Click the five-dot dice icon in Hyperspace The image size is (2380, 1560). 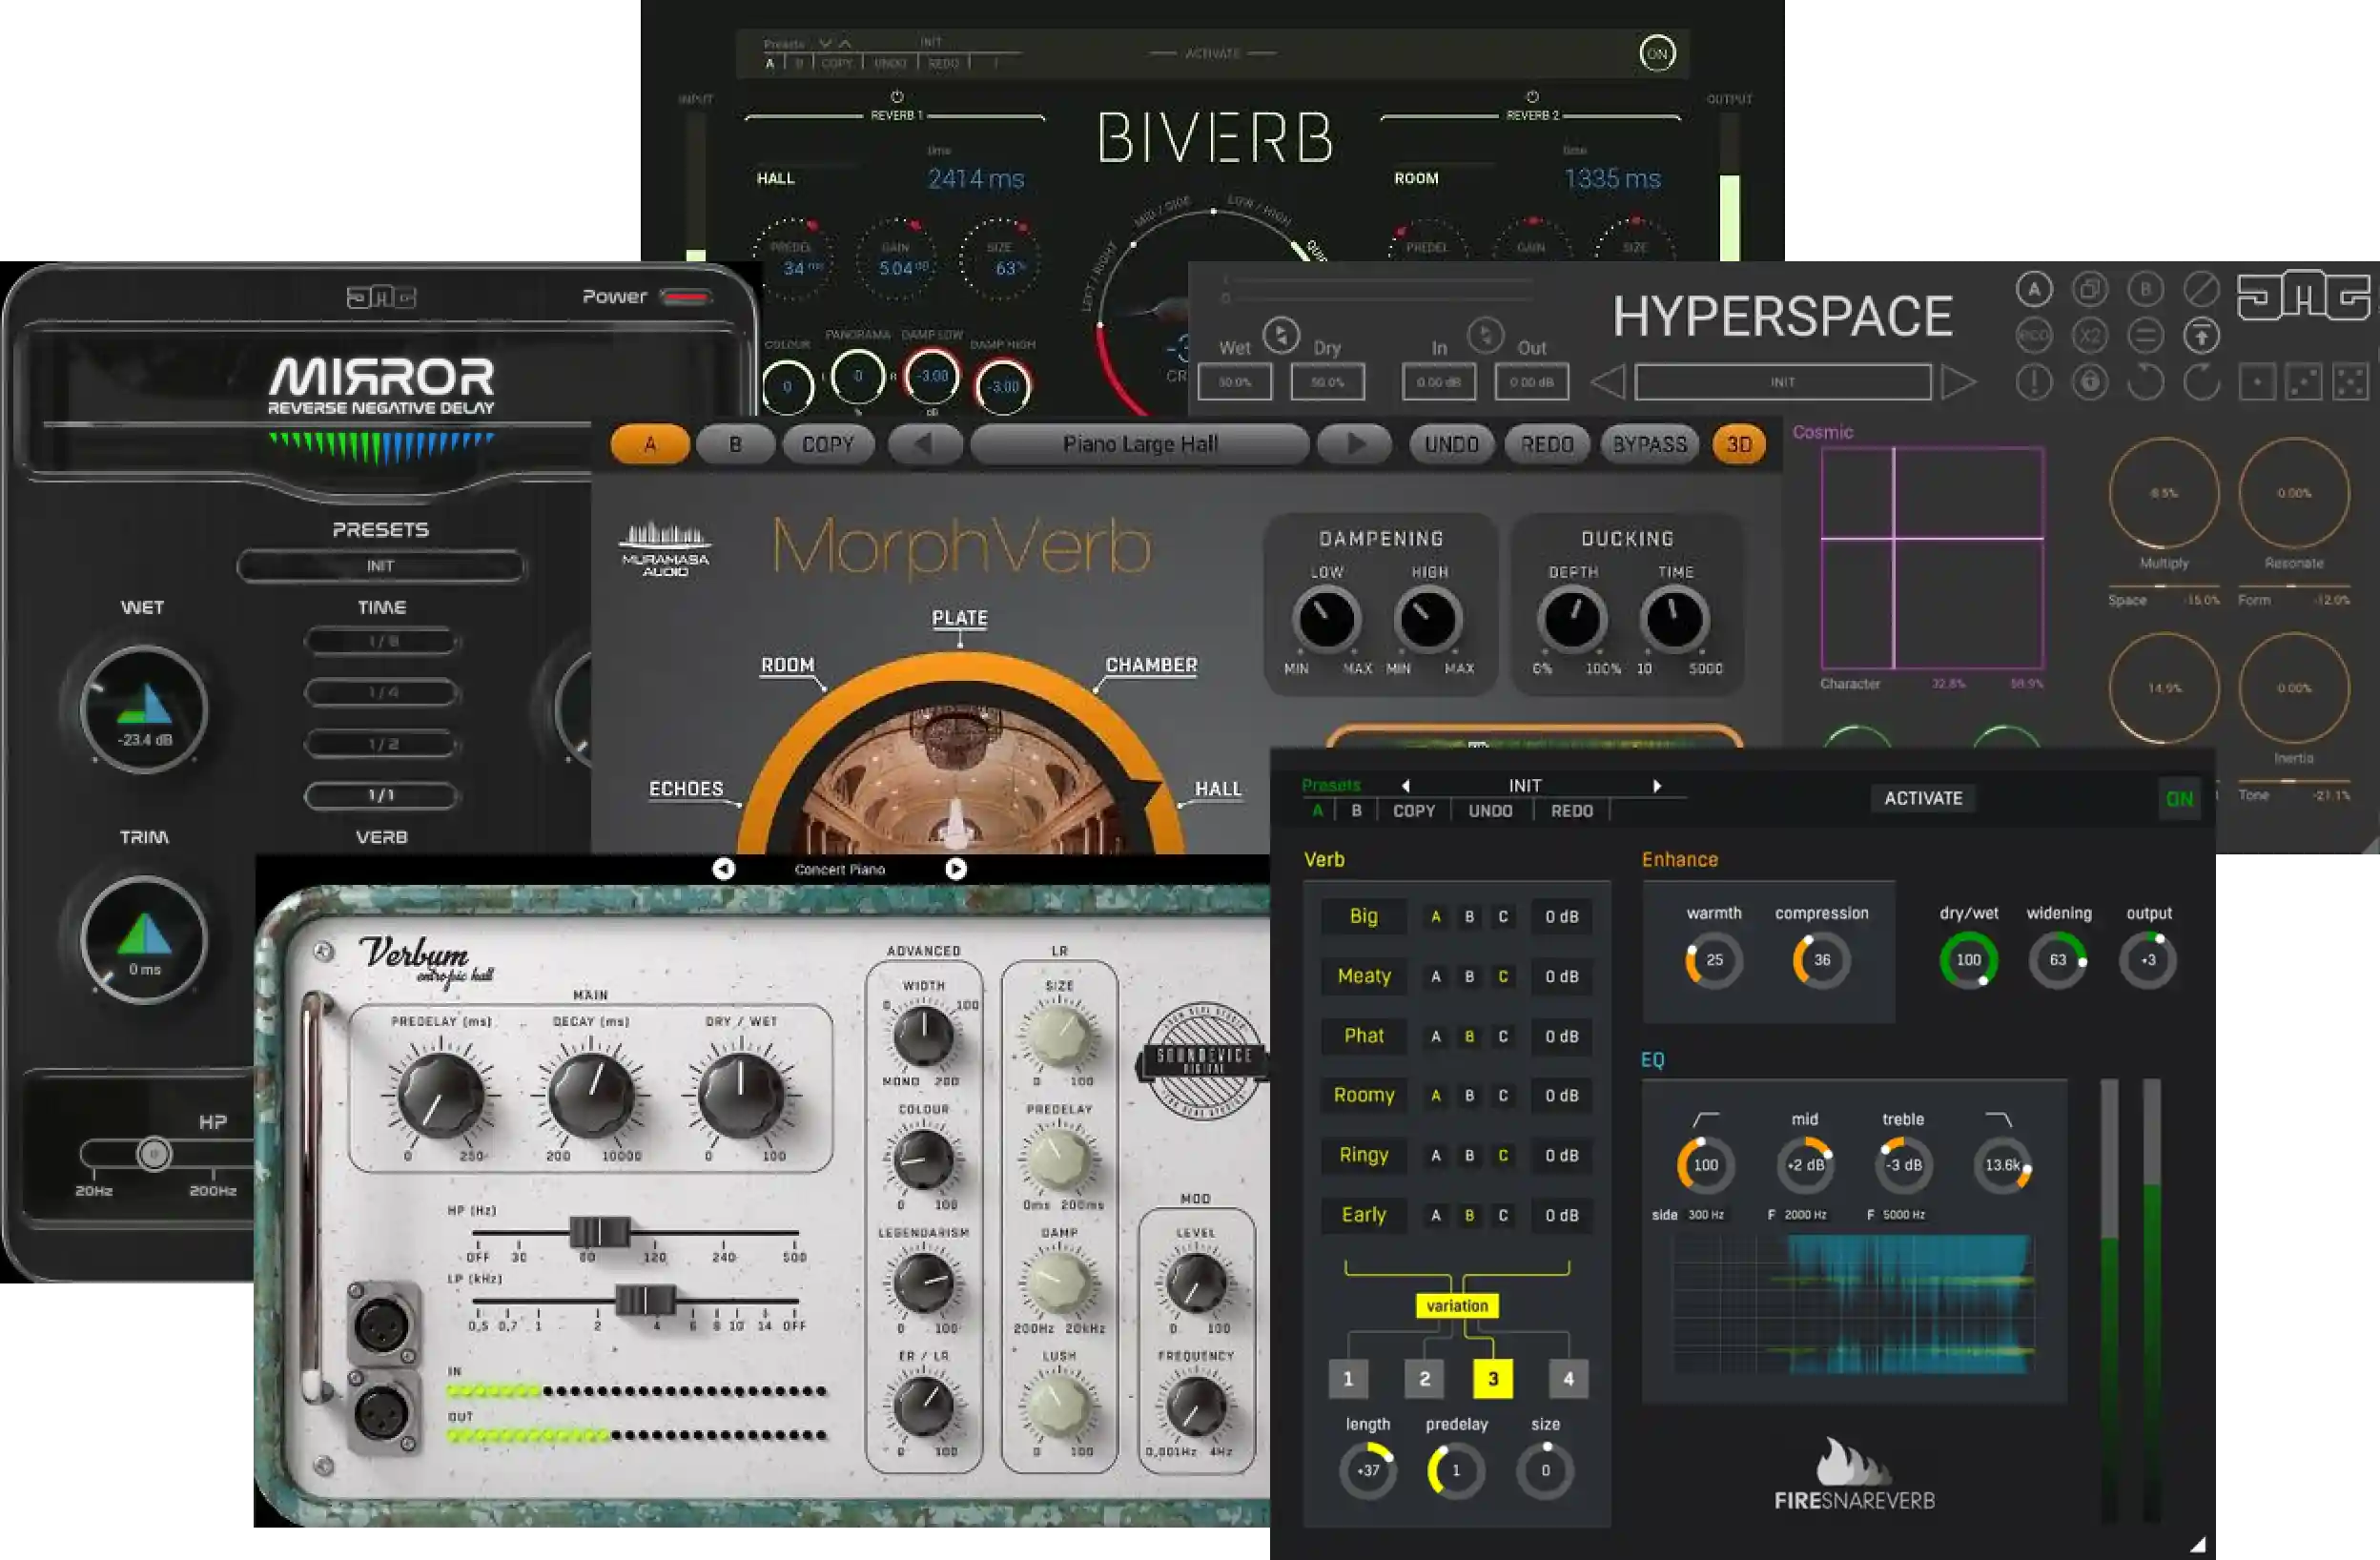pos(2350,382)
